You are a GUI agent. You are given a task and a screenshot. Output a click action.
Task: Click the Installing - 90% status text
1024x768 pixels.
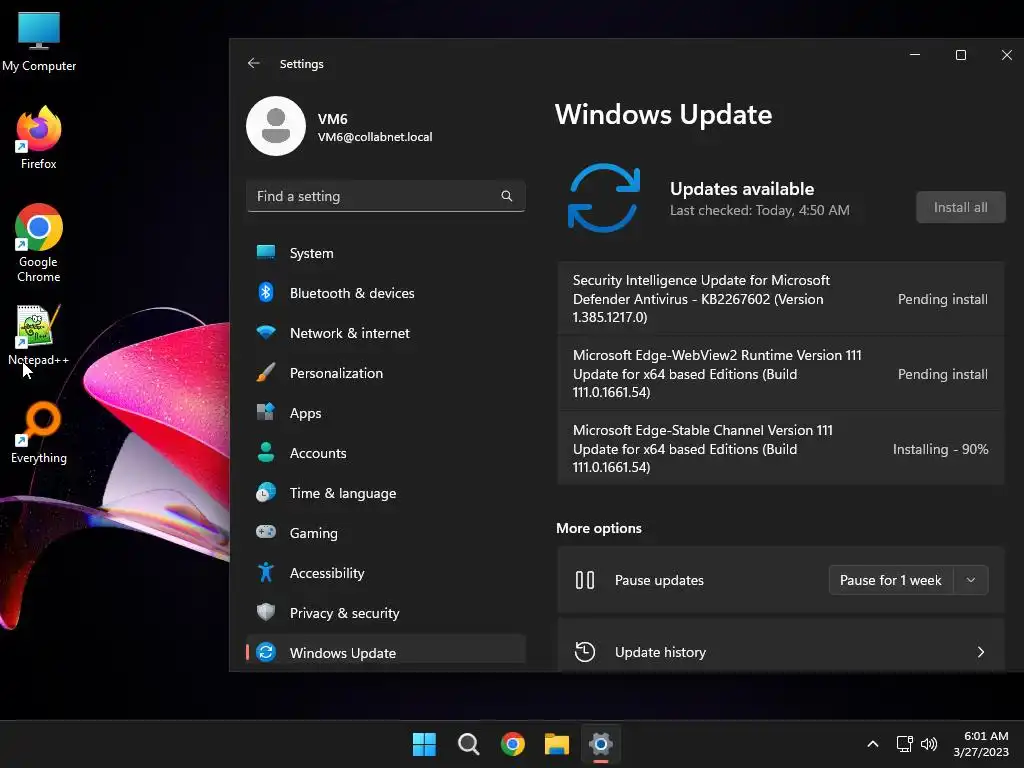pyautogui.click(x=940, y=449)
